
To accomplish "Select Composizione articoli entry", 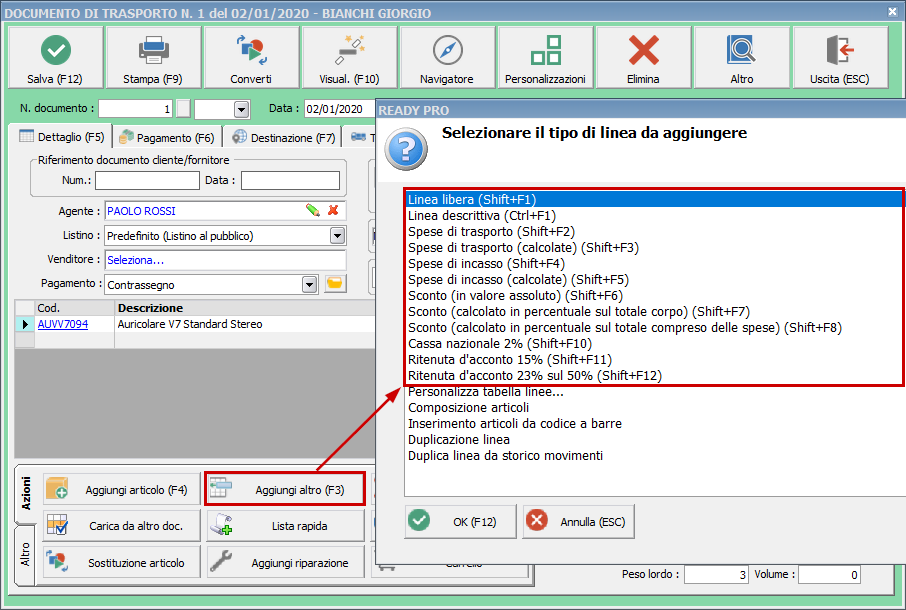I will (655, 408).
